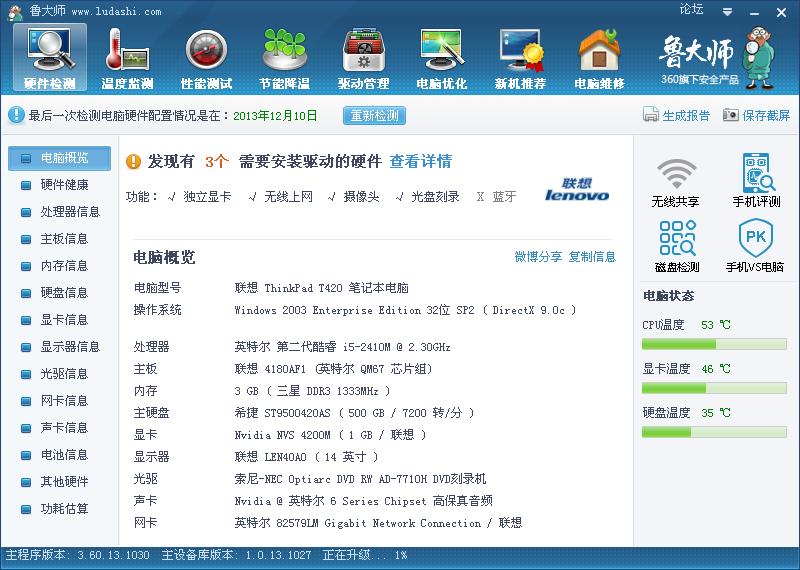This screenshot has width=800, height=570.
Task: Open 手机VS电脑 PK comparison
Action: [x=755, y=246]
